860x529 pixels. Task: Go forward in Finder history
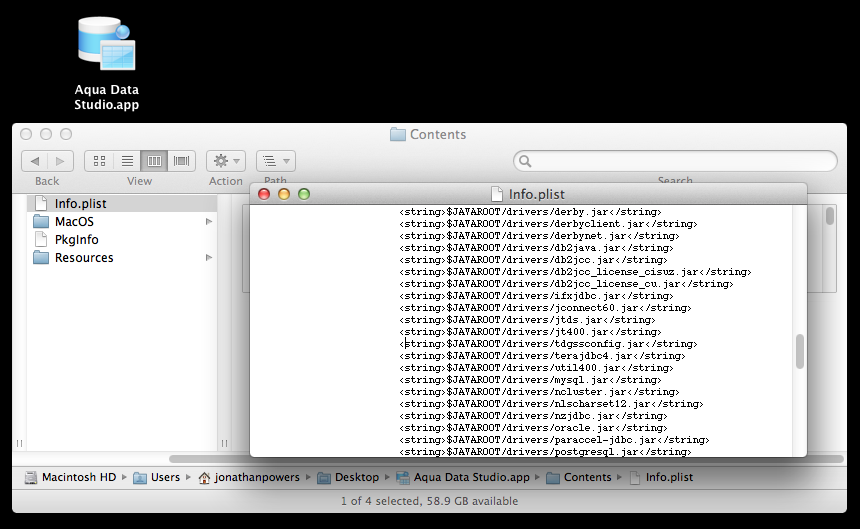pyautogui.click(x=60, y=161)
